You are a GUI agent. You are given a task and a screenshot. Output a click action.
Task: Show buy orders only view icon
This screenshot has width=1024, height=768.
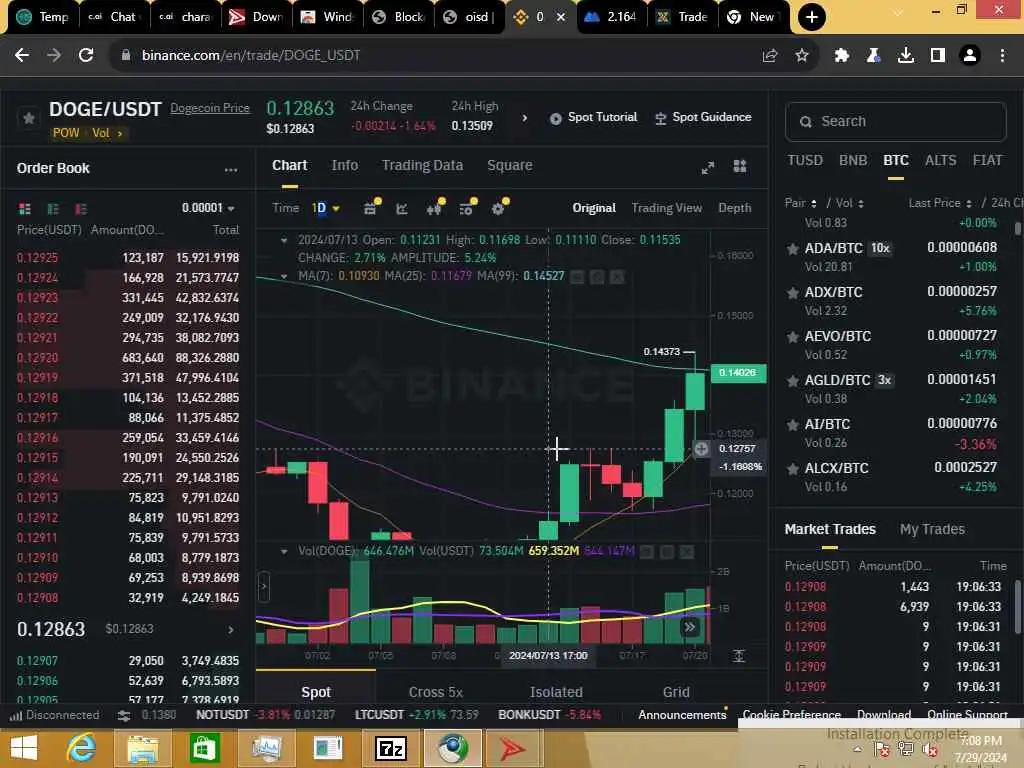53,208
